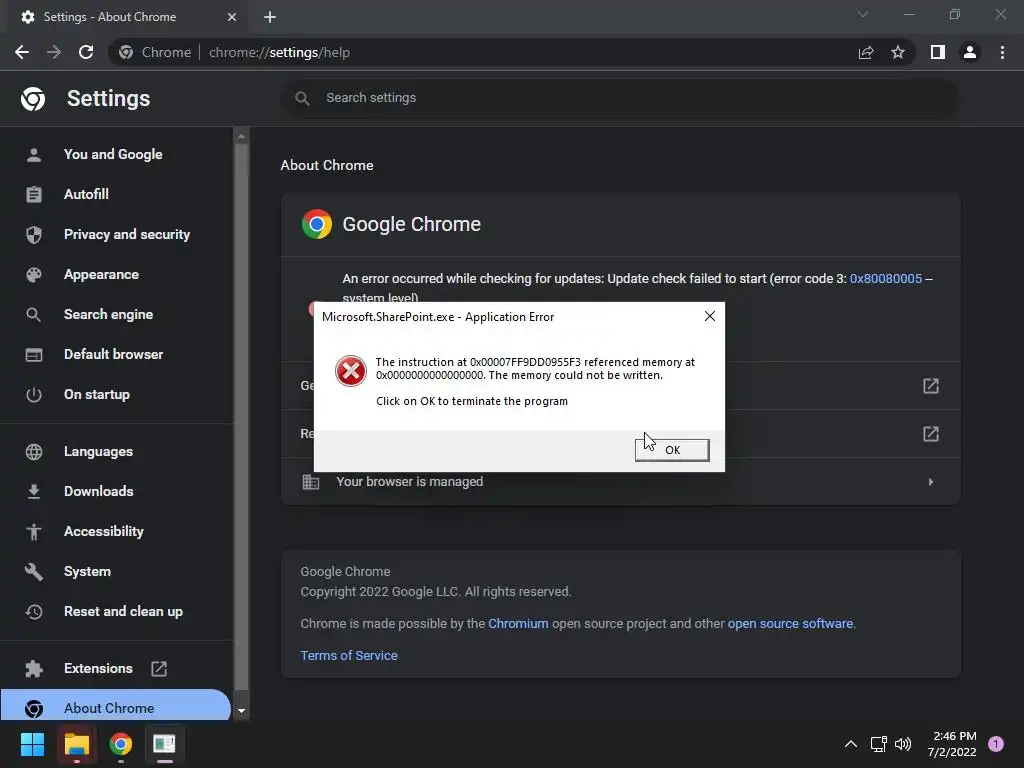The width and height of the screenshot is (1024, 768).
Task: Click OK in the SharePoint error dialog
Action: pyautogui.click(x=672, y=450)
